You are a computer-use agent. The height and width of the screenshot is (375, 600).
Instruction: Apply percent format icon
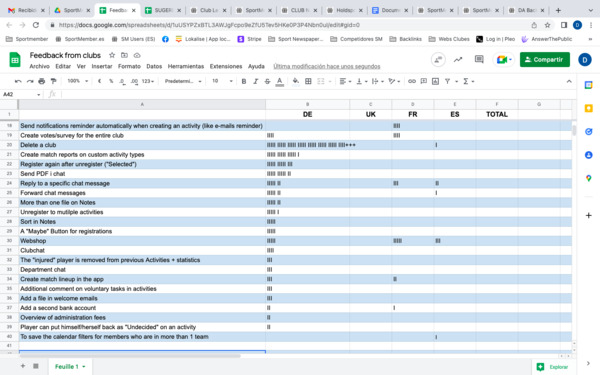(111, 81)
